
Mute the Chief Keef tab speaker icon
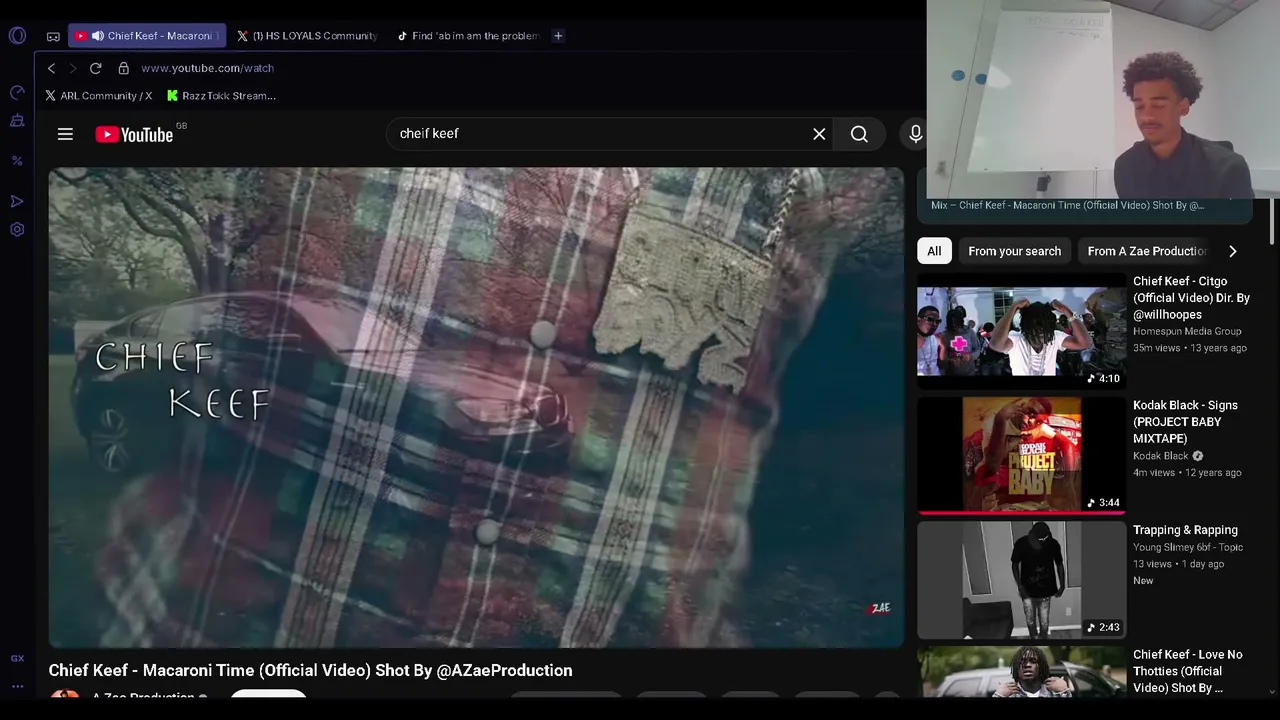(98, 36)
